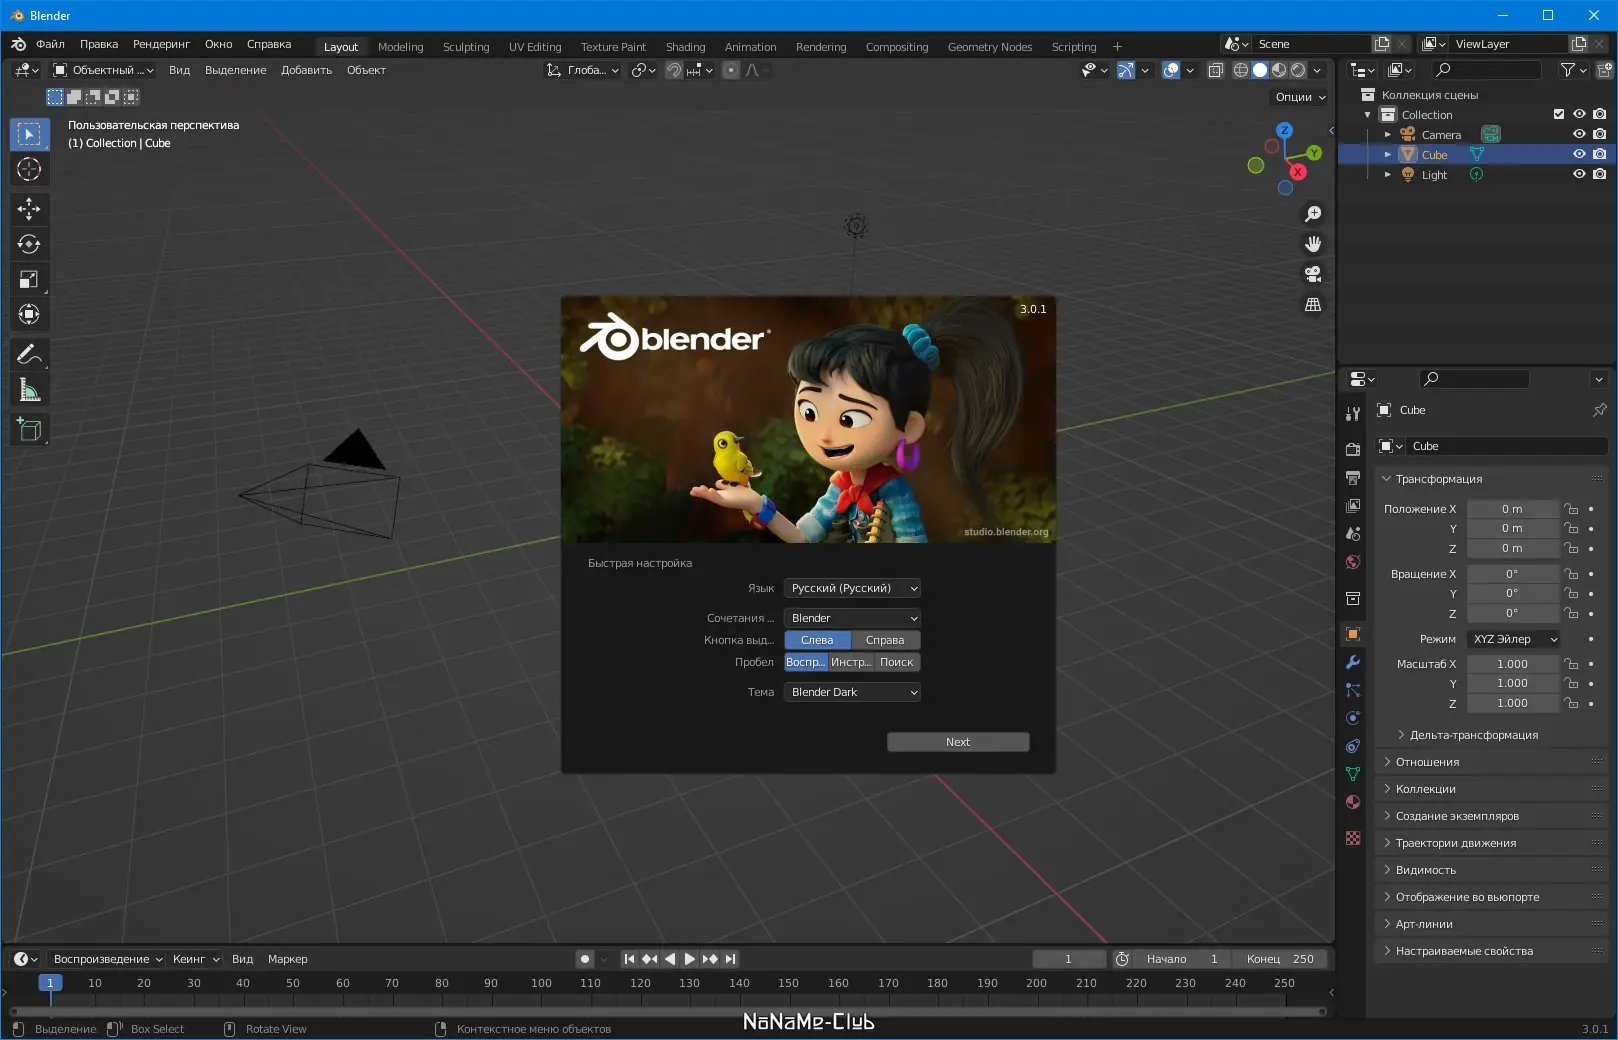Start playback with the play button
1618x1040 pixels.
point(689,959)
